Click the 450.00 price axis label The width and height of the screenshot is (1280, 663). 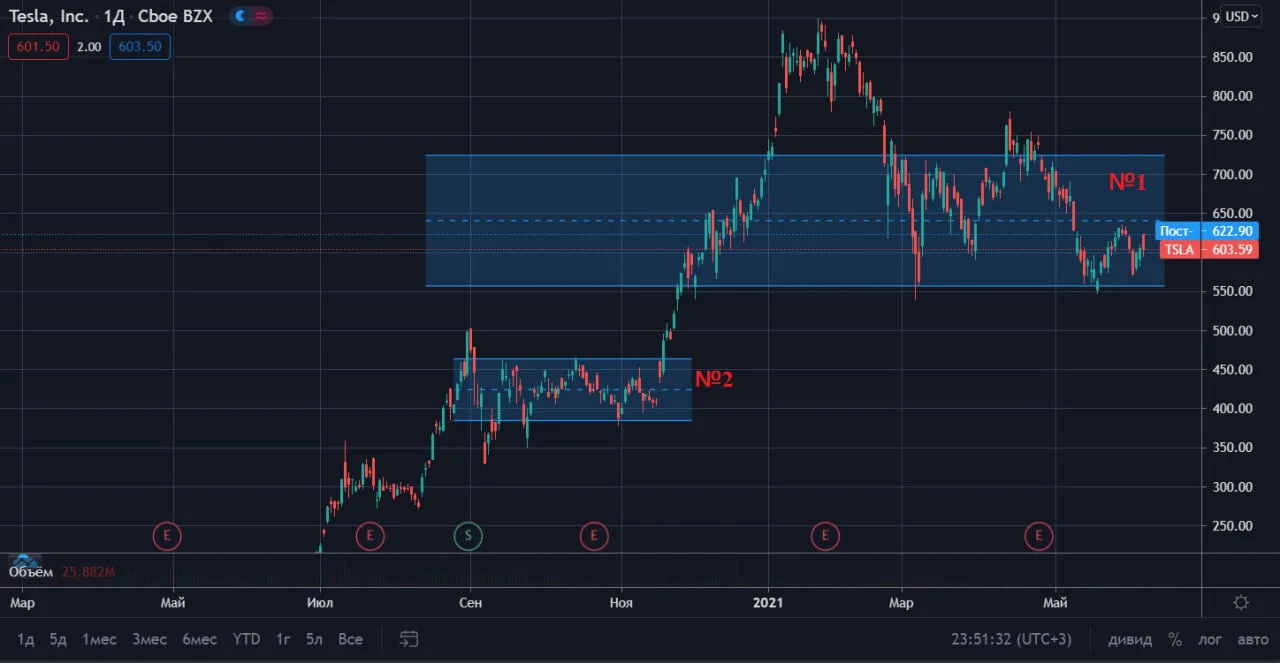click(1231, 369)
